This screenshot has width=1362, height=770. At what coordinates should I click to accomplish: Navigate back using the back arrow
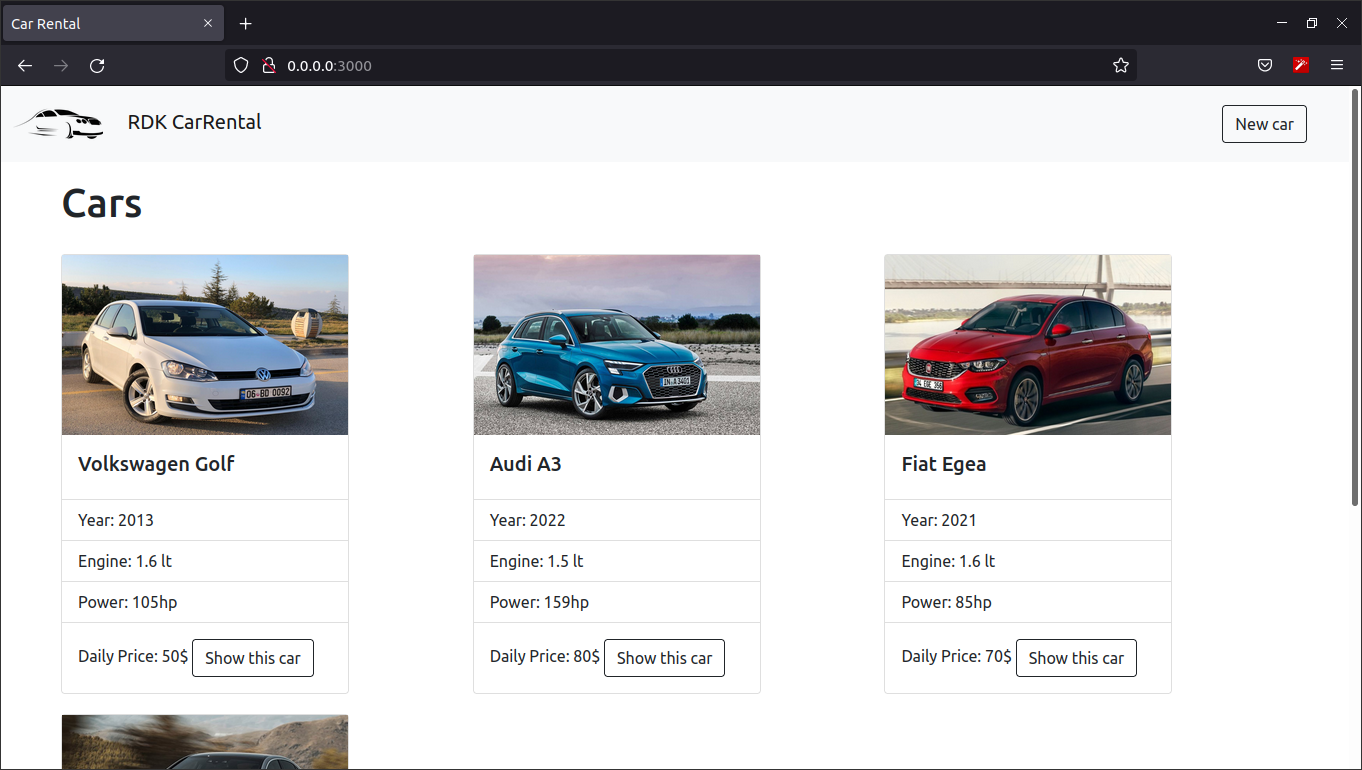point(24,65)
